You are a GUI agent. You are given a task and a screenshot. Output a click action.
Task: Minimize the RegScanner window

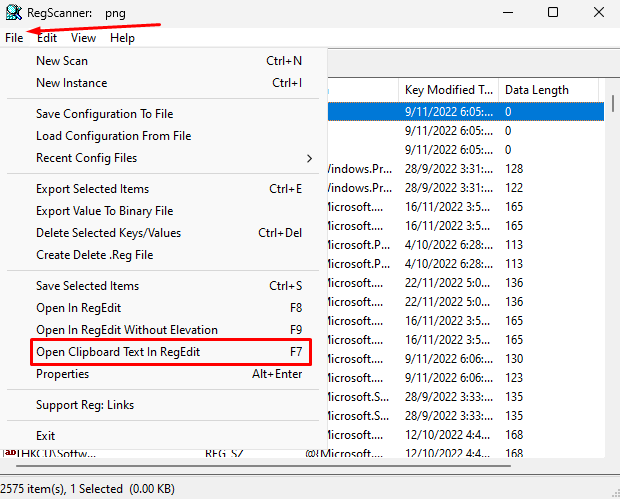[x=508, y=13]
